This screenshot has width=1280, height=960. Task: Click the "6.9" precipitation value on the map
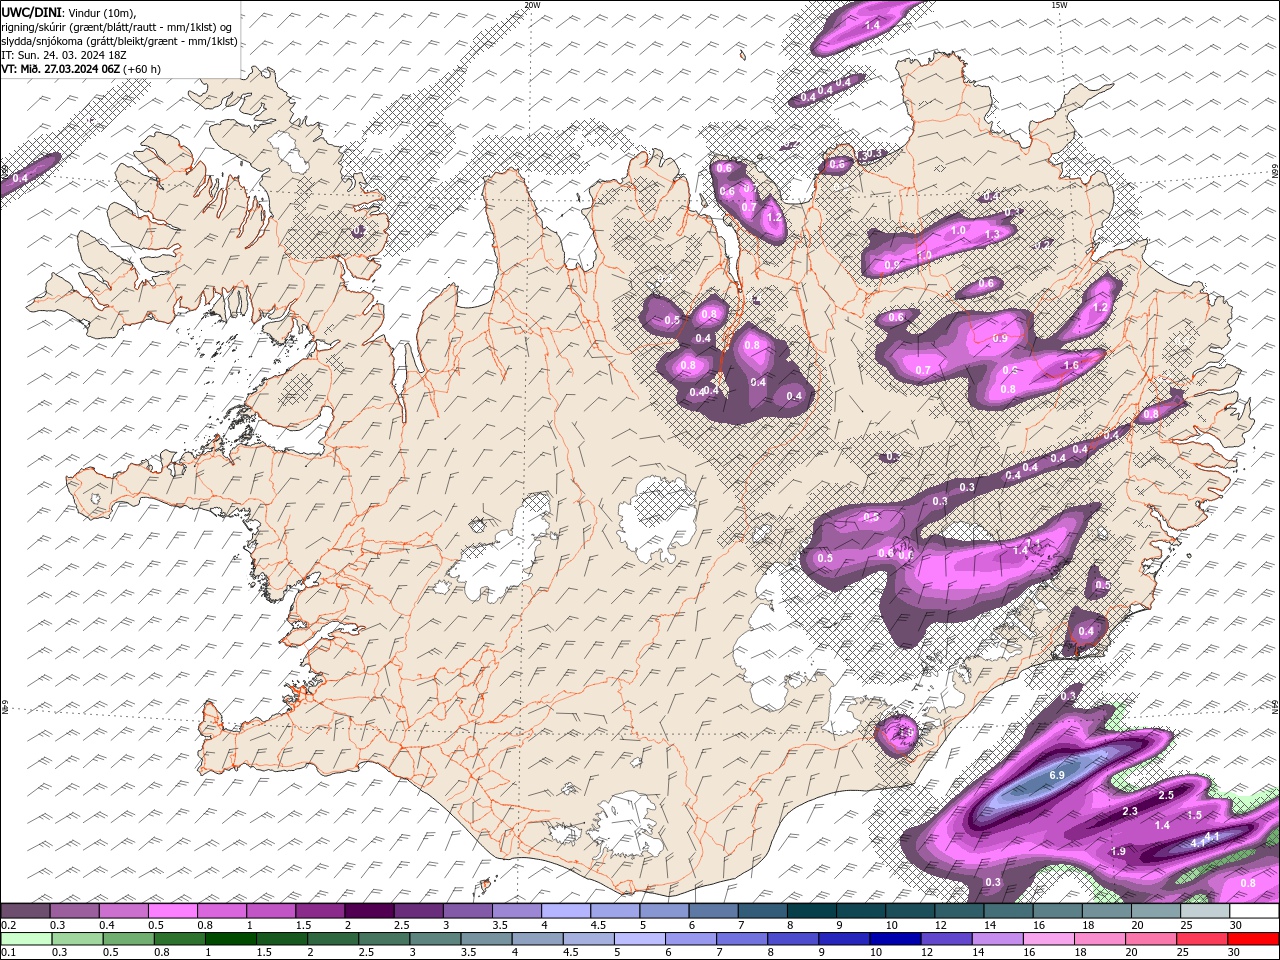coord(1057,776)
